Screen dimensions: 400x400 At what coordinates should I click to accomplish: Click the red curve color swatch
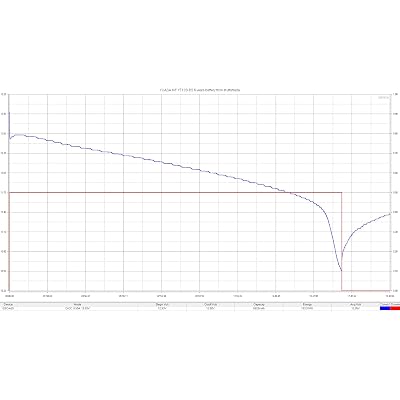[x=395, y=308]
